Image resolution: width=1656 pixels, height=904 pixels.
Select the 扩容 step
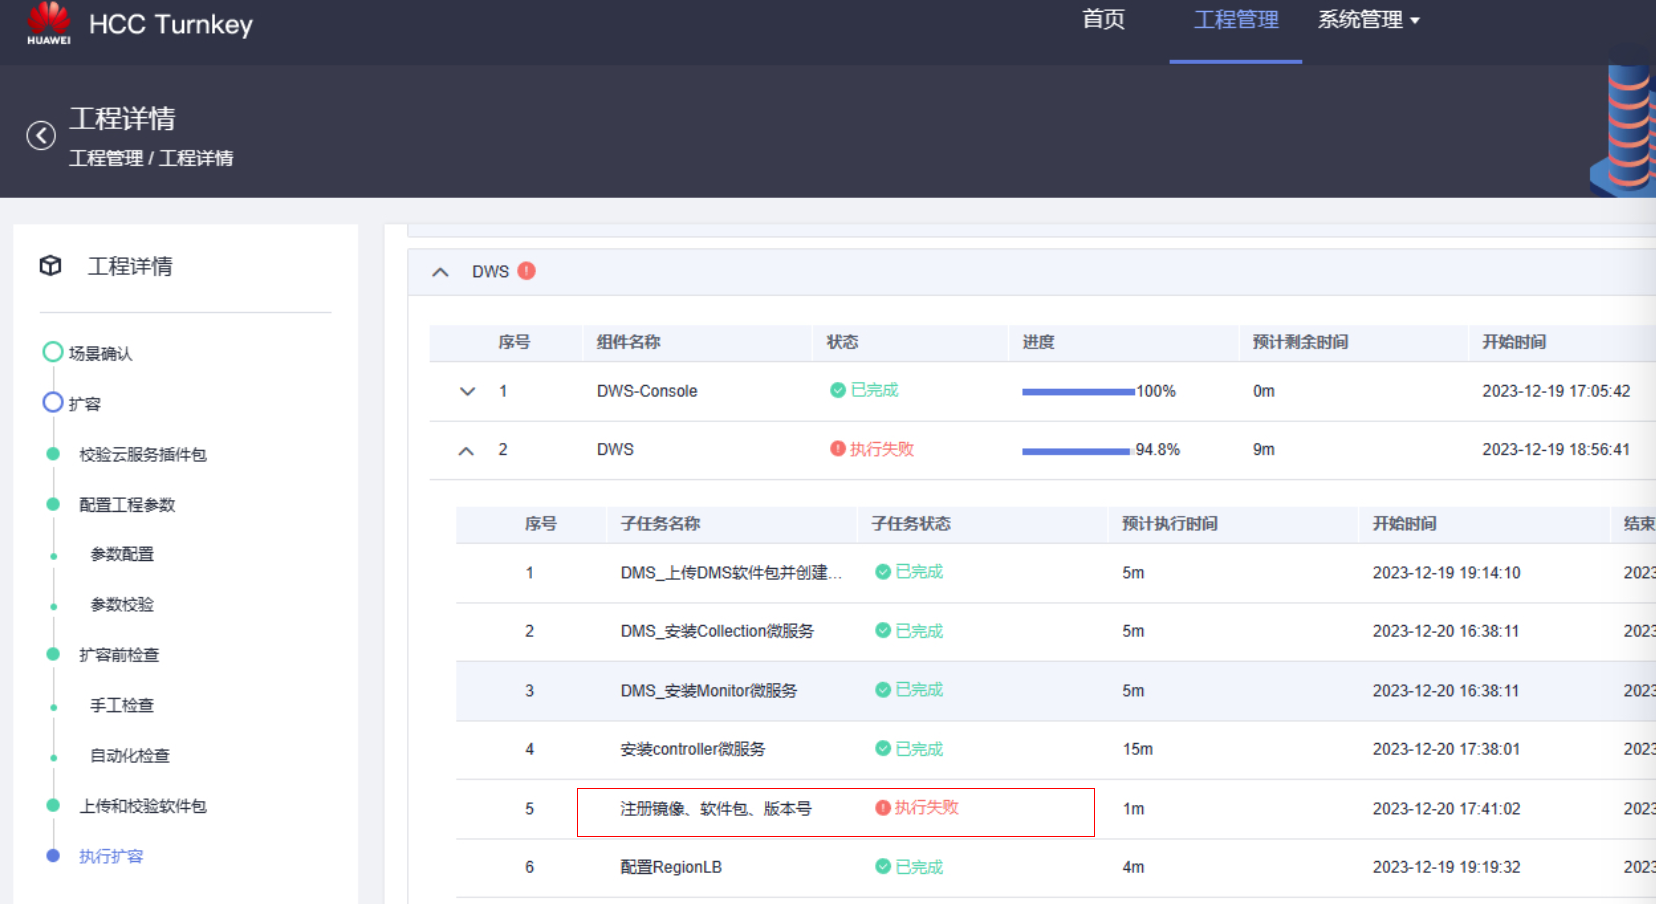click(85, 404)
